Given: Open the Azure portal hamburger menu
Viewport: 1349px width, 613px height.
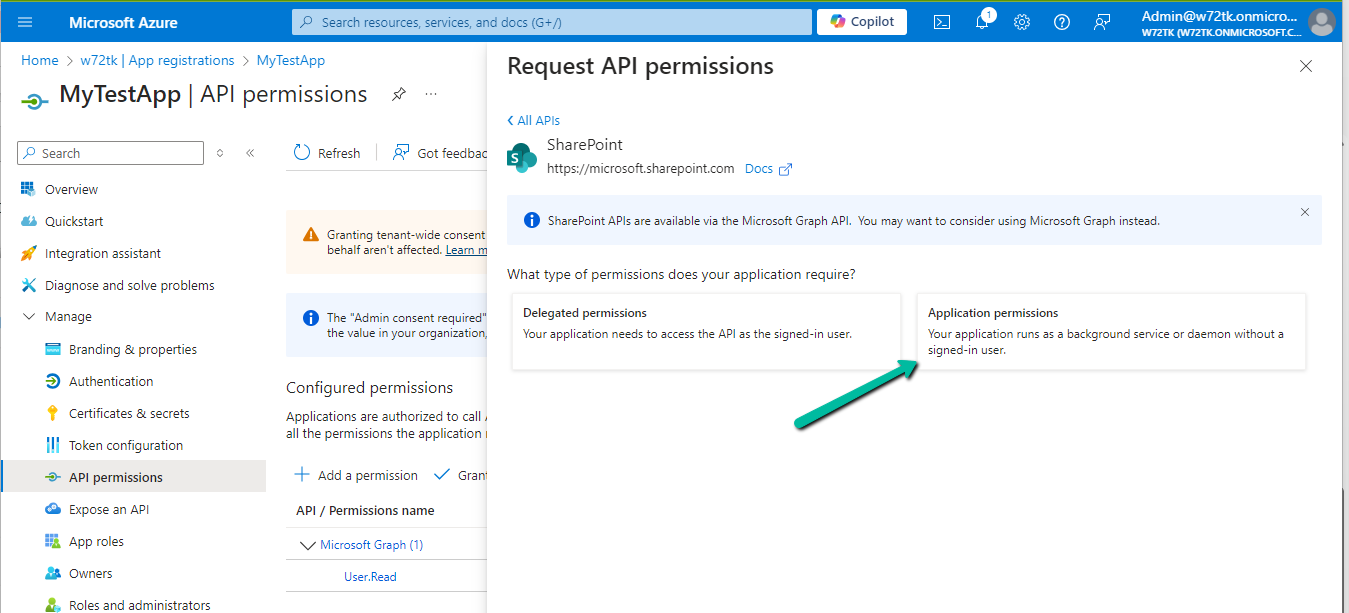Looking at the screenshot, I should pyautogui.click(x=25, y=22).
